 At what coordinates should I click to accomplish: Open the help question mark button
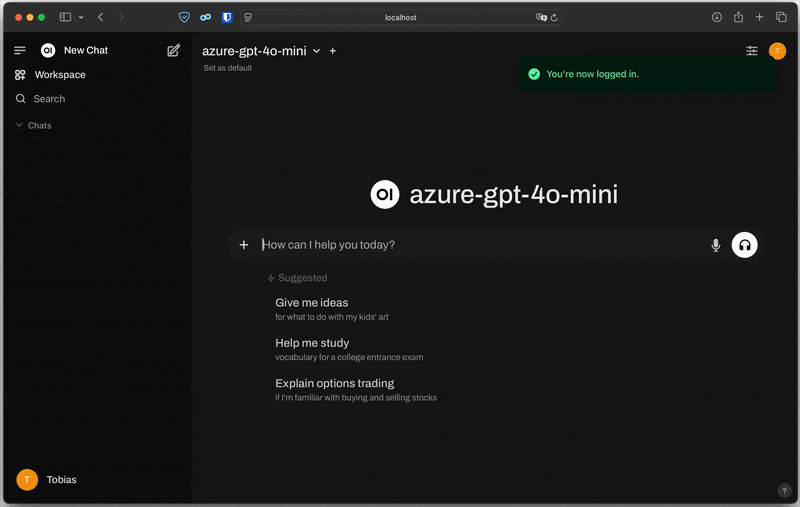784,491
